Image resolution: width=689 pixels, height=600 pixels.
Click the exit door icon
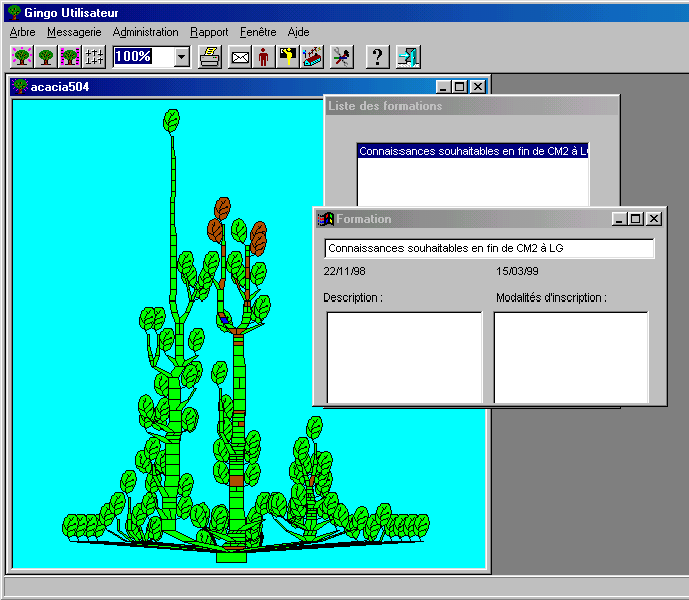pyautogui.click(x=407, y=57)
